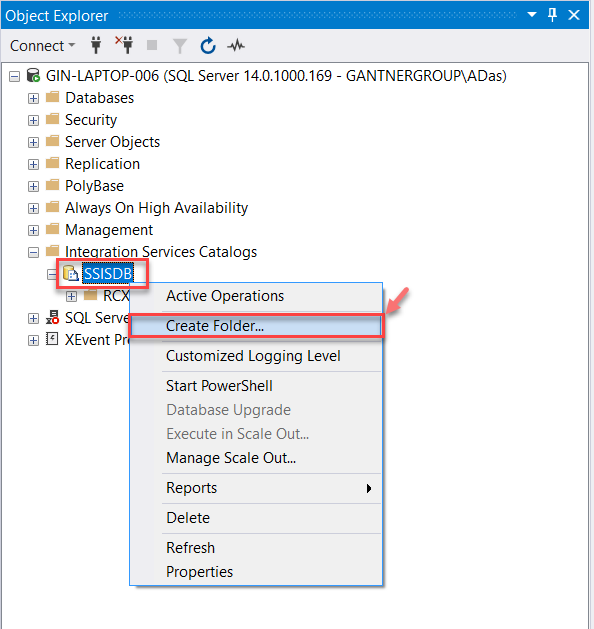The image size is (594, 629).
Task: Expand the Security folder node
Action: (x=34, y=120)
